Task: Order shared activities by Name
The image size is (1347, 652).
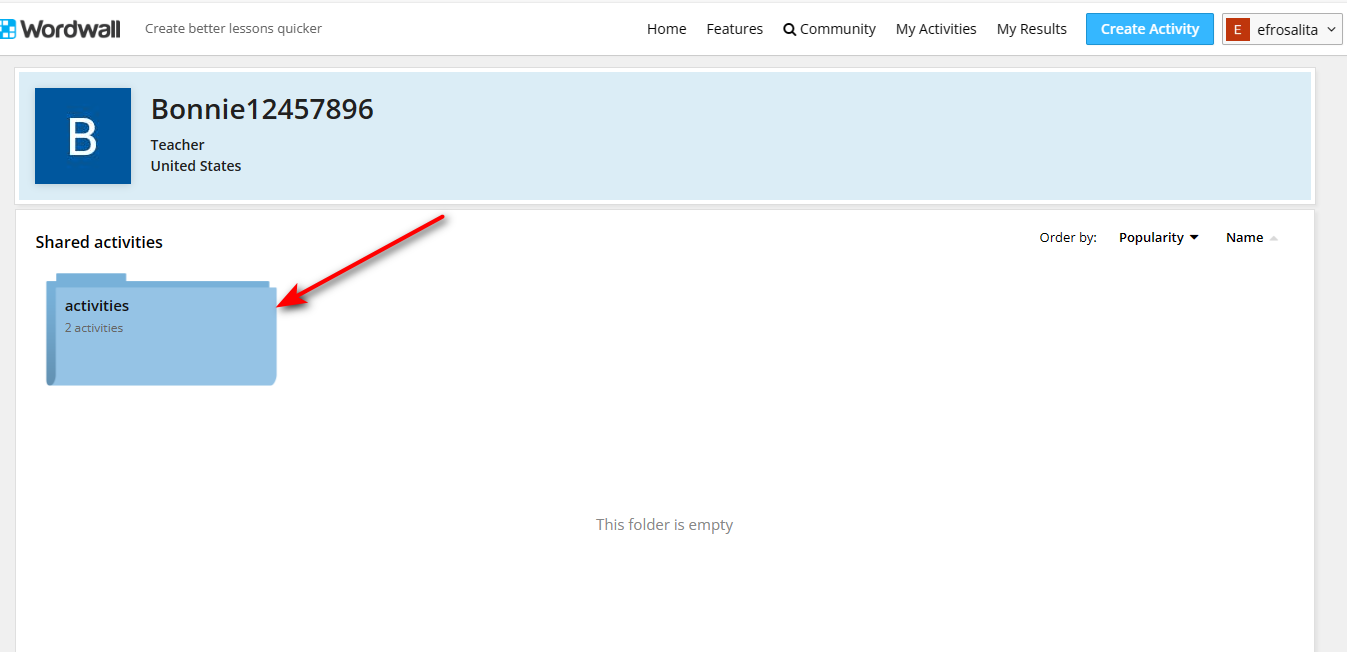Action: (1244, 238)
